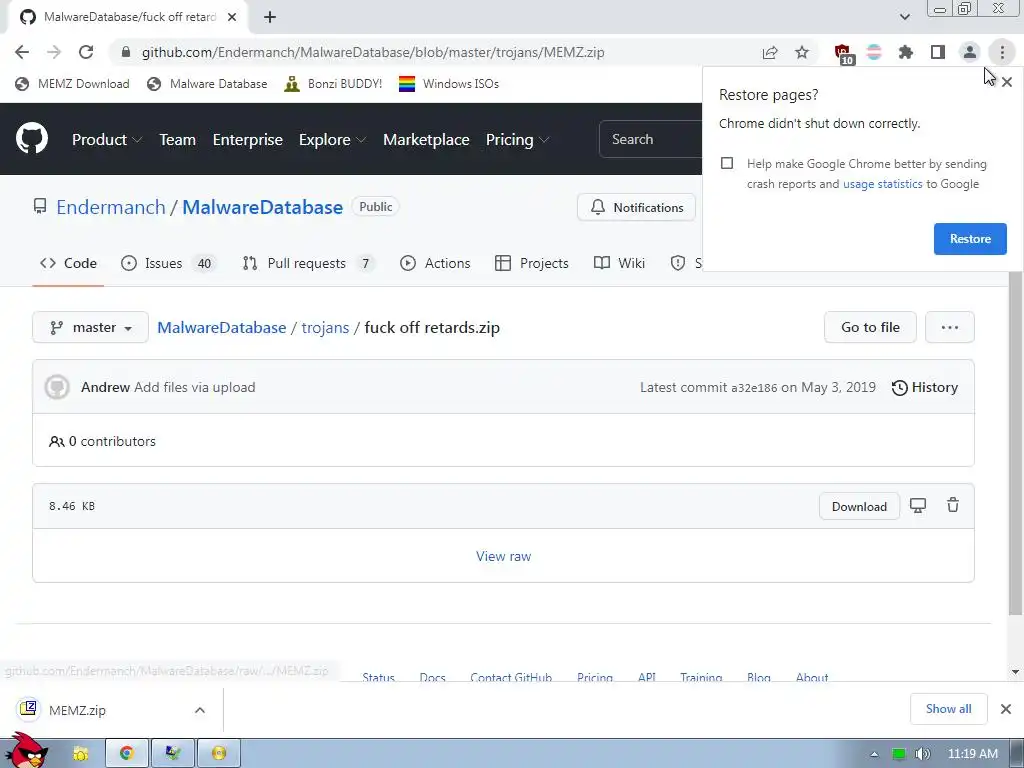
Task: Open commit a32e186 link
Action: [754, 388]
